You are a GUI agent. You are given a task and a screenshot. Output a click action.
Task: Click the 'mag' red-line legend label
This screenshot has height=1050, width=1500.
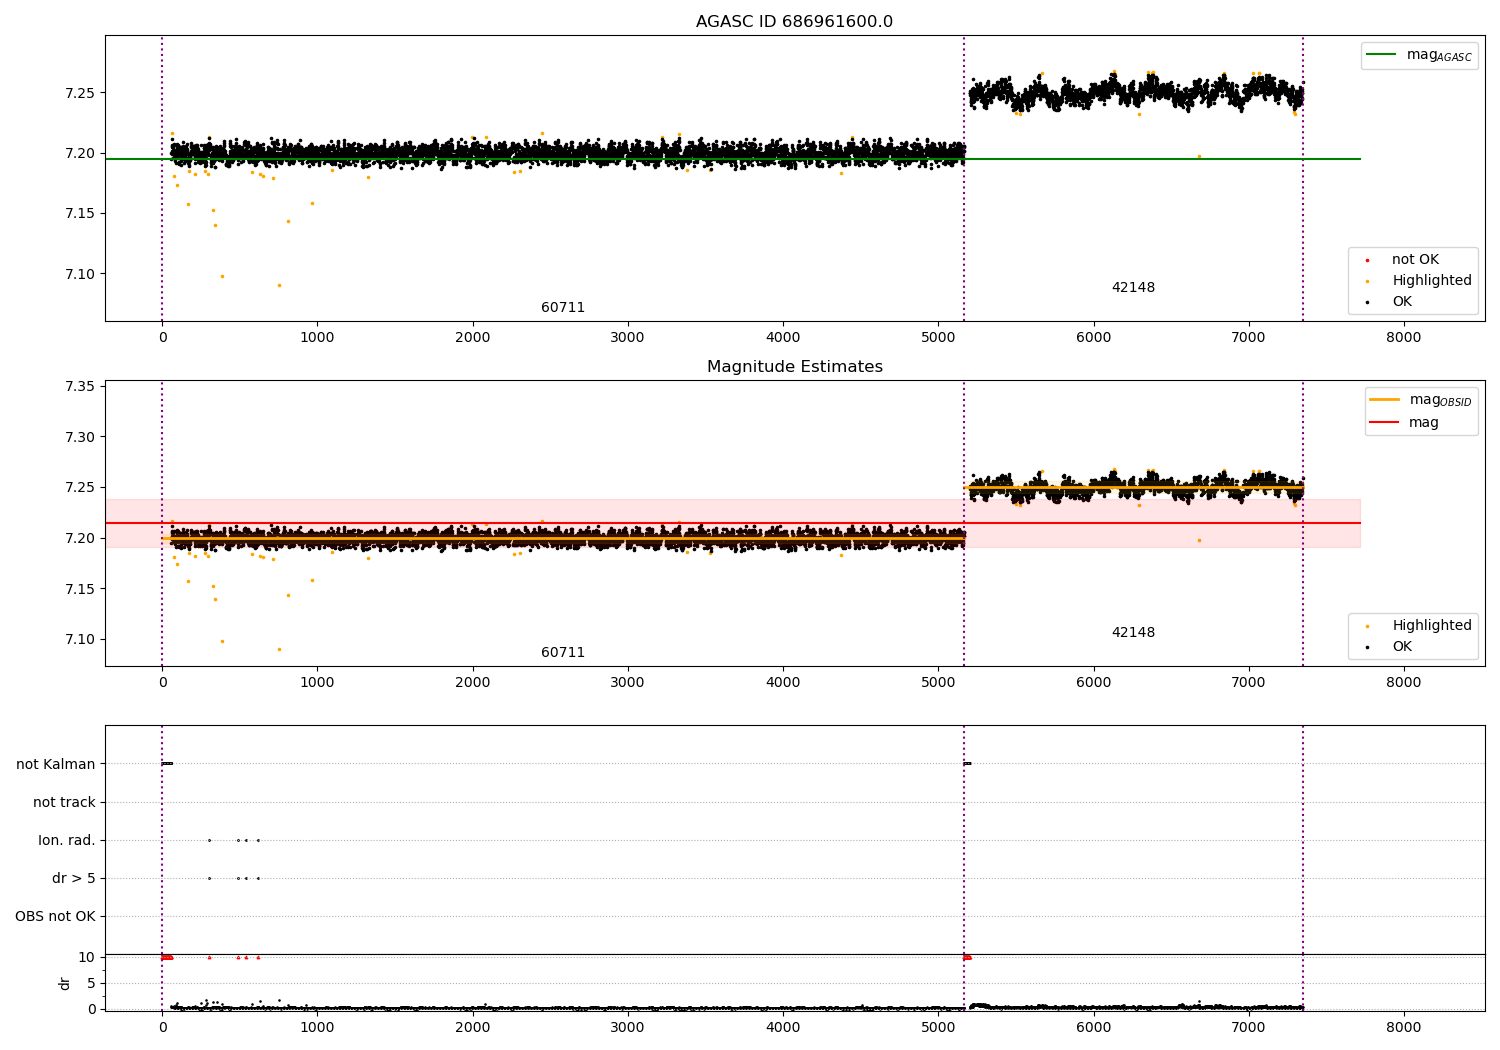1424,423
